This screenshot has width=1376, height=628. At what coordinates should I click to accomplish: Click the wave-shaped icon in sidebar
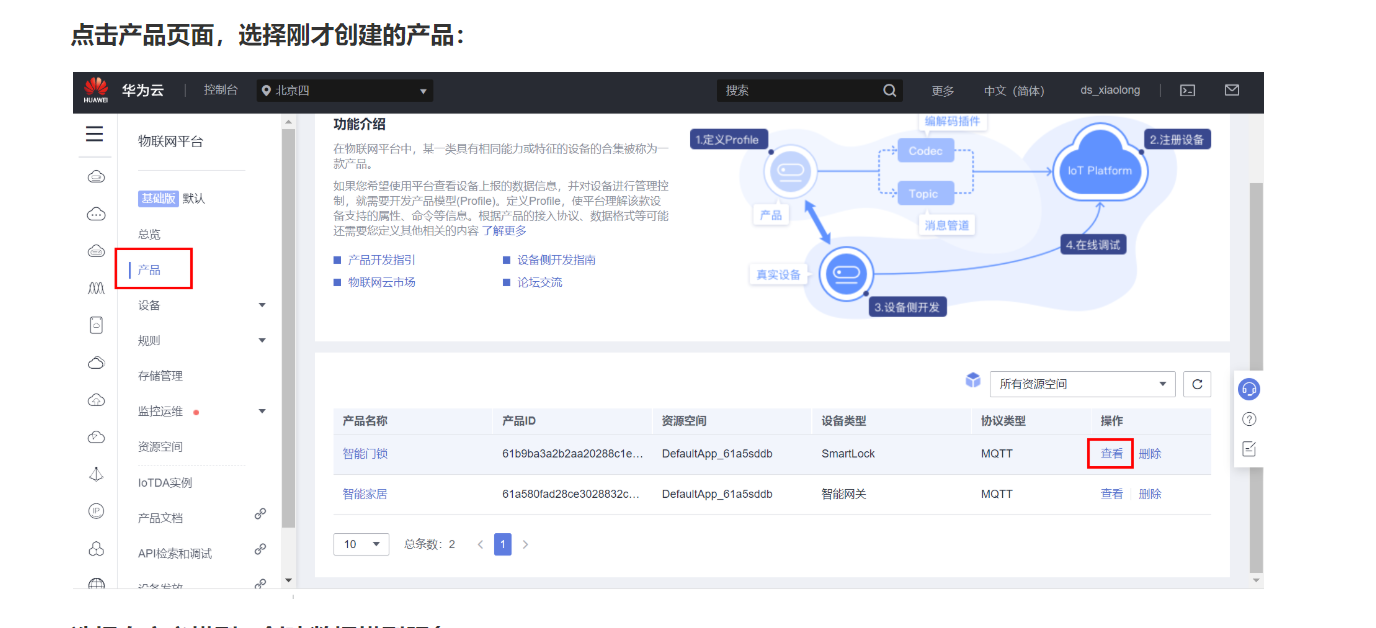(x=96, y=288)
